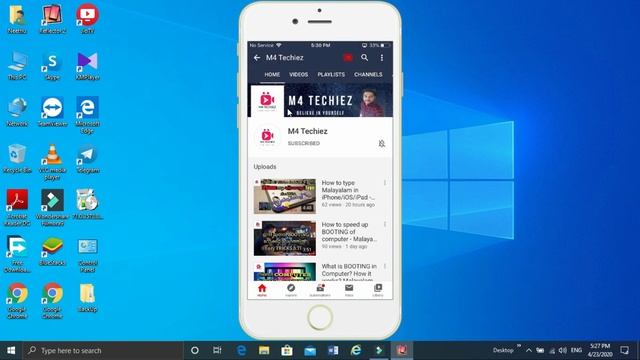The width and height of the screenshot is (640, 360).
Task: Click the volume speaker icon in system tray
Action: coord(563,350)
